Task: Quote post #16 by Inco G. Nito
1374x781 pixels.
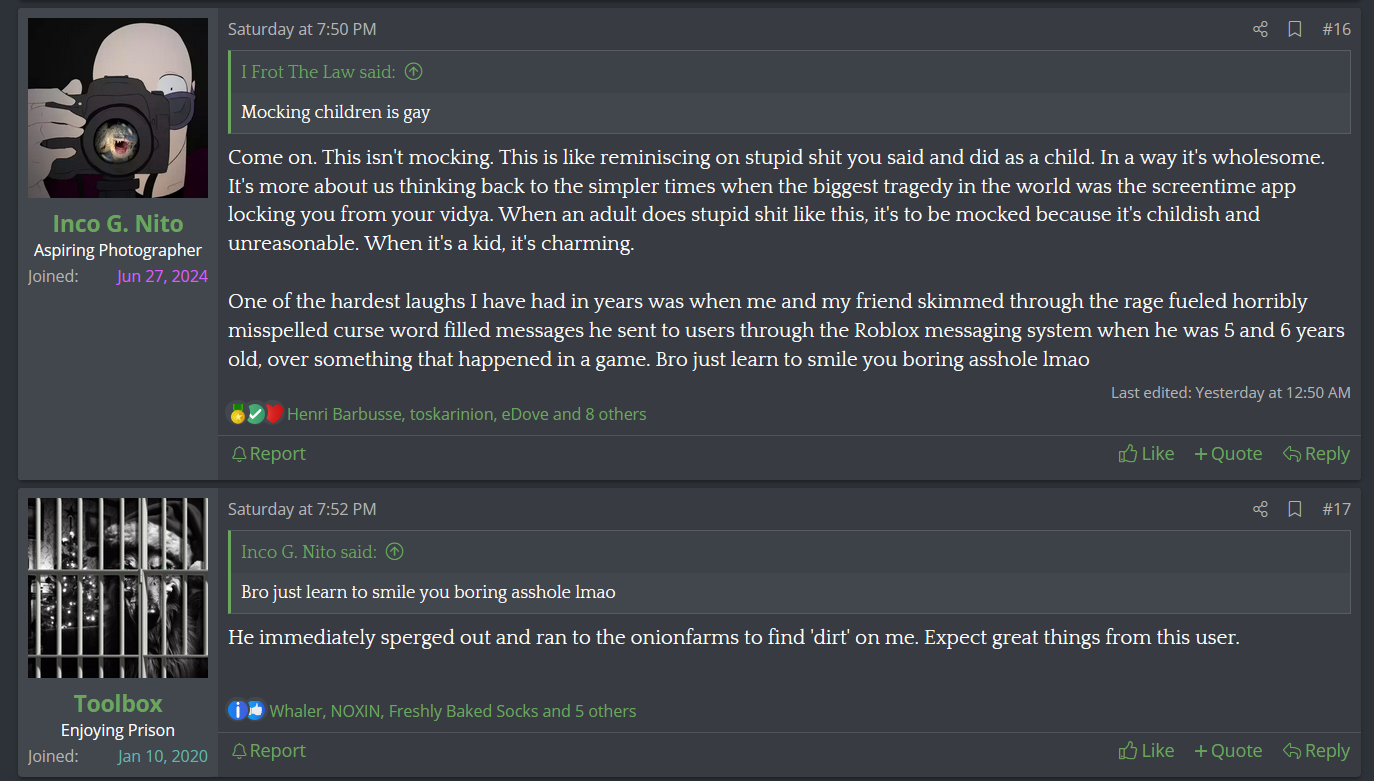Action: (1228, 454)
